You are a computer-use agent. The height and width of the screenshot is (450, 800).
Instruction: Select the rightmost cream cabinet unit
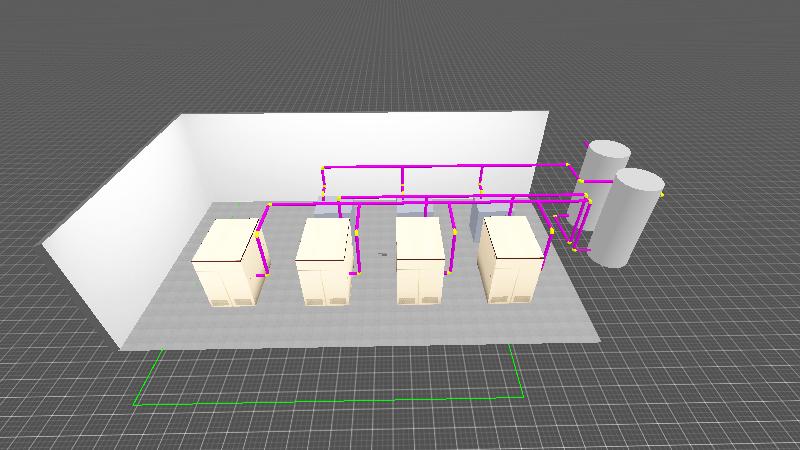click(510, 259)
